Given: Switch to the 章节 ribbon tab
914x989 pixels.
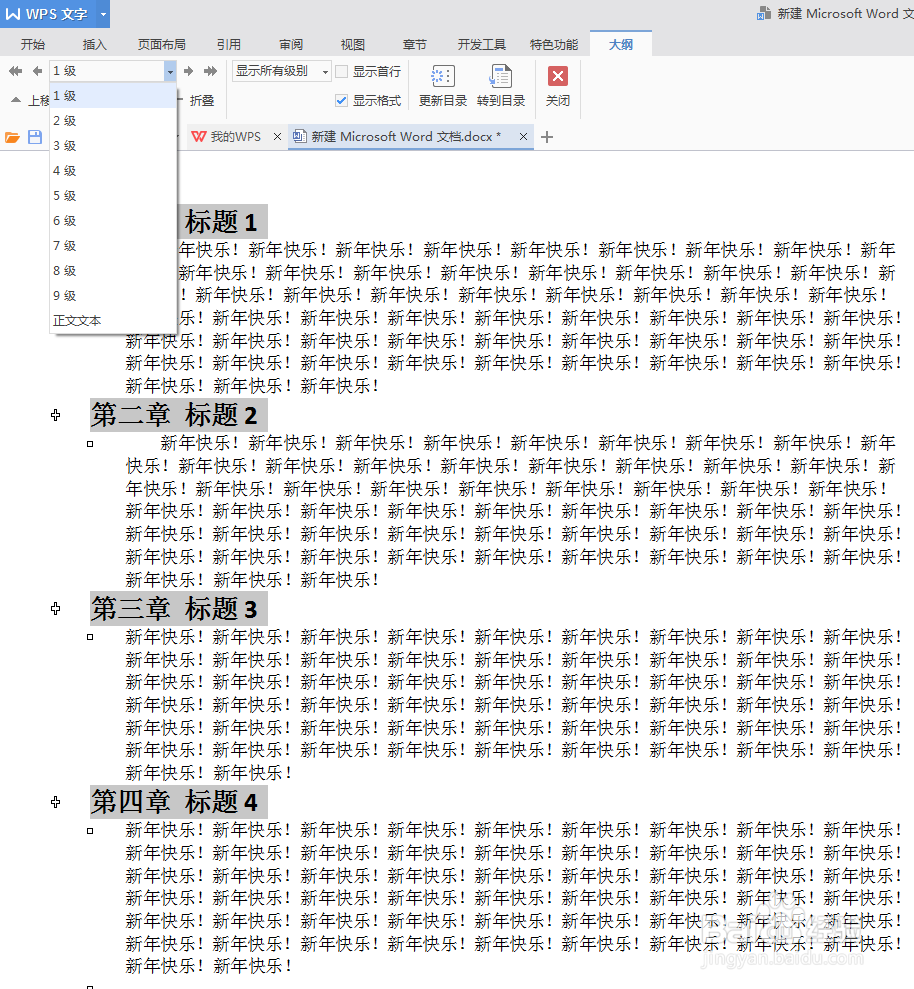Looking at the screenshot, I should [x=414, y=45].
